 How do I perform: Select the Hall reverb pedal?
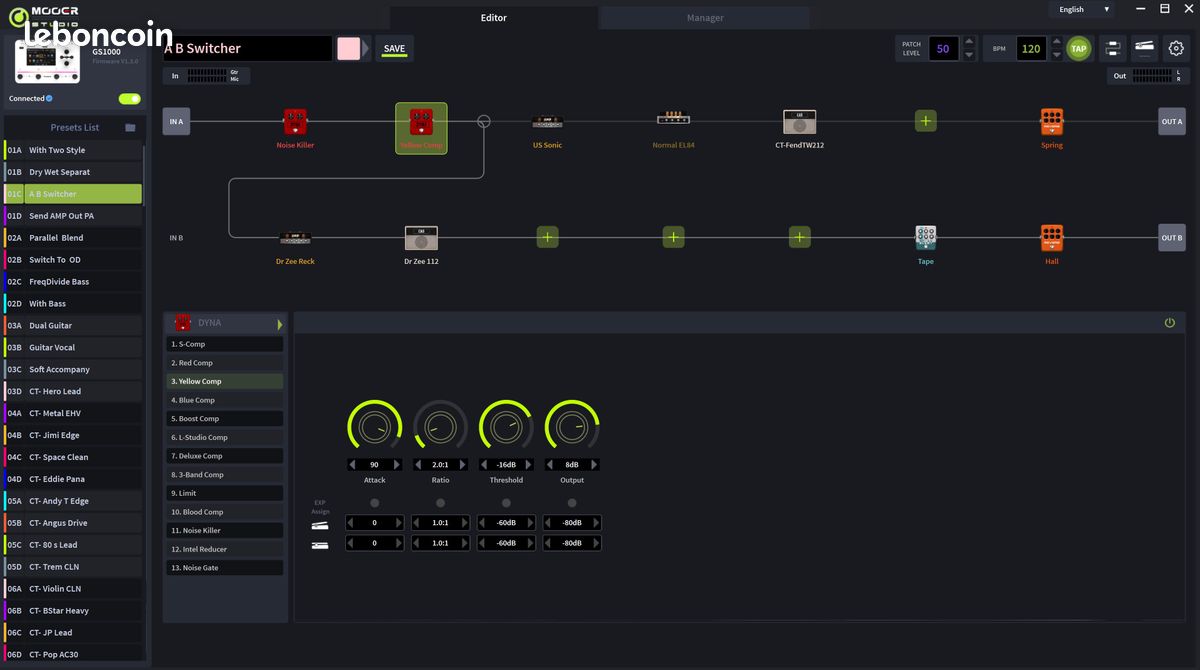pyautogui.click(x=1052, y=238)
